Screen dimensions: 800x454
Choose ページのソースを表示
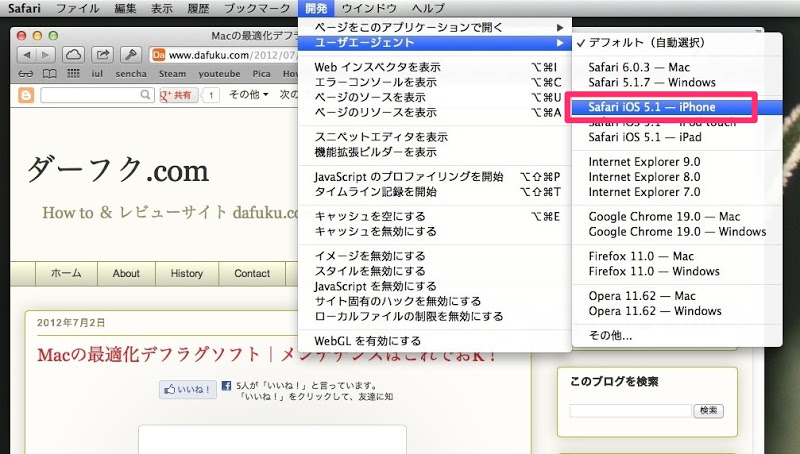(x=435, y=97)
